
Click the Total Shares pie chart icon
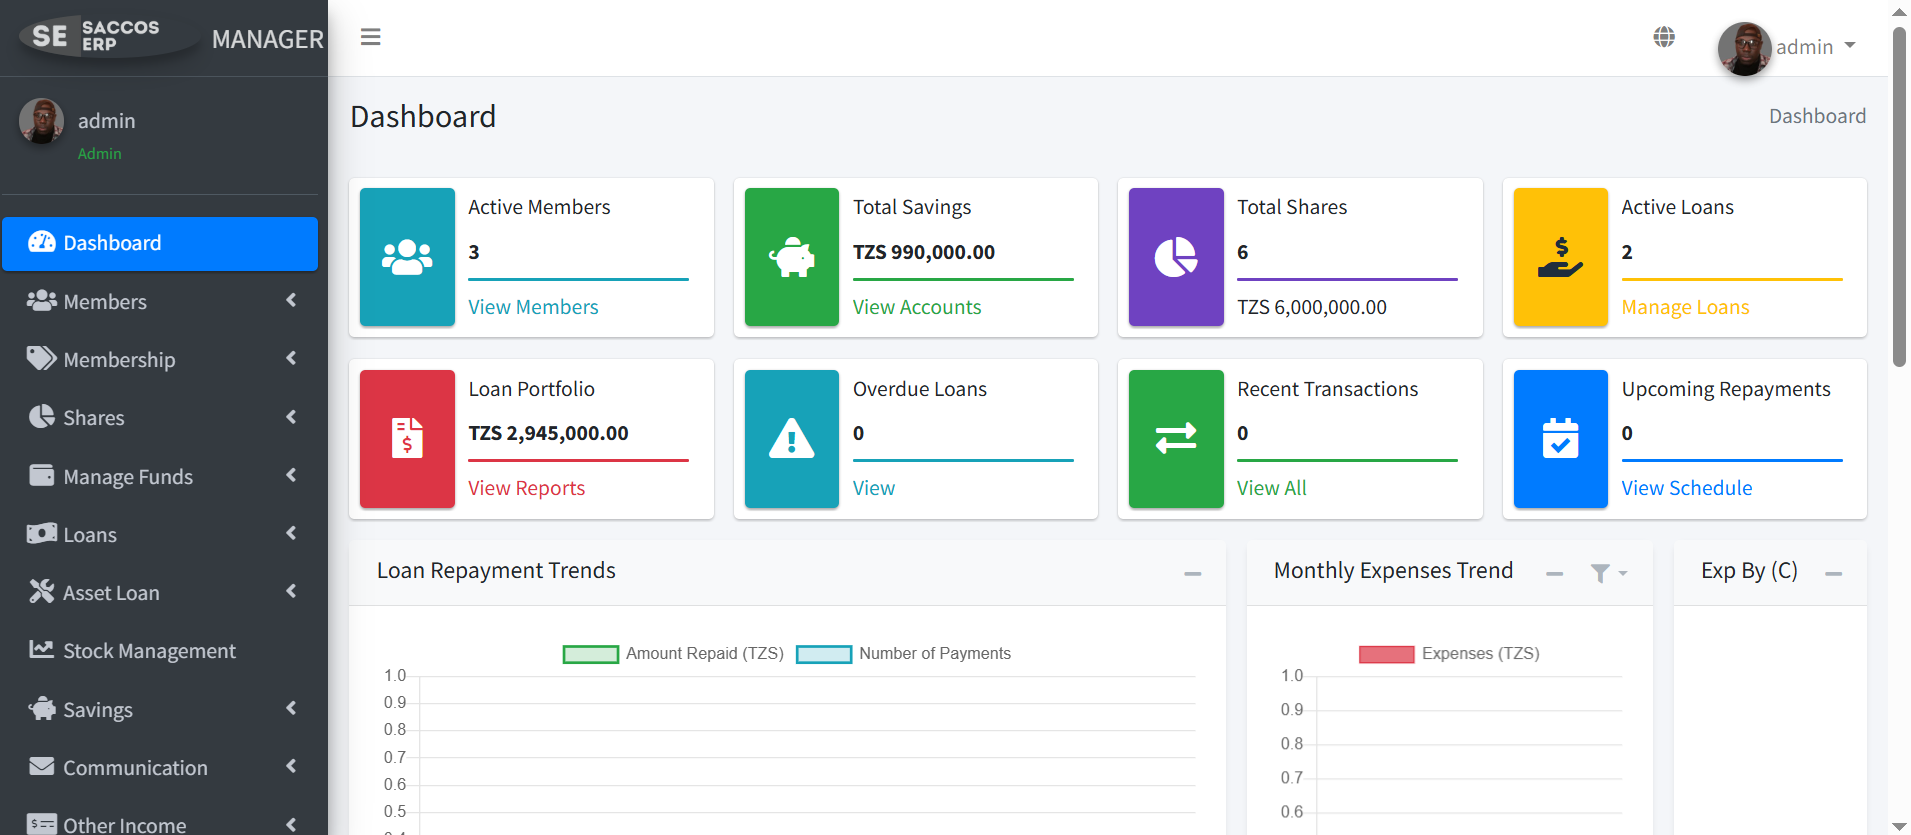(x=1176, y=257)
